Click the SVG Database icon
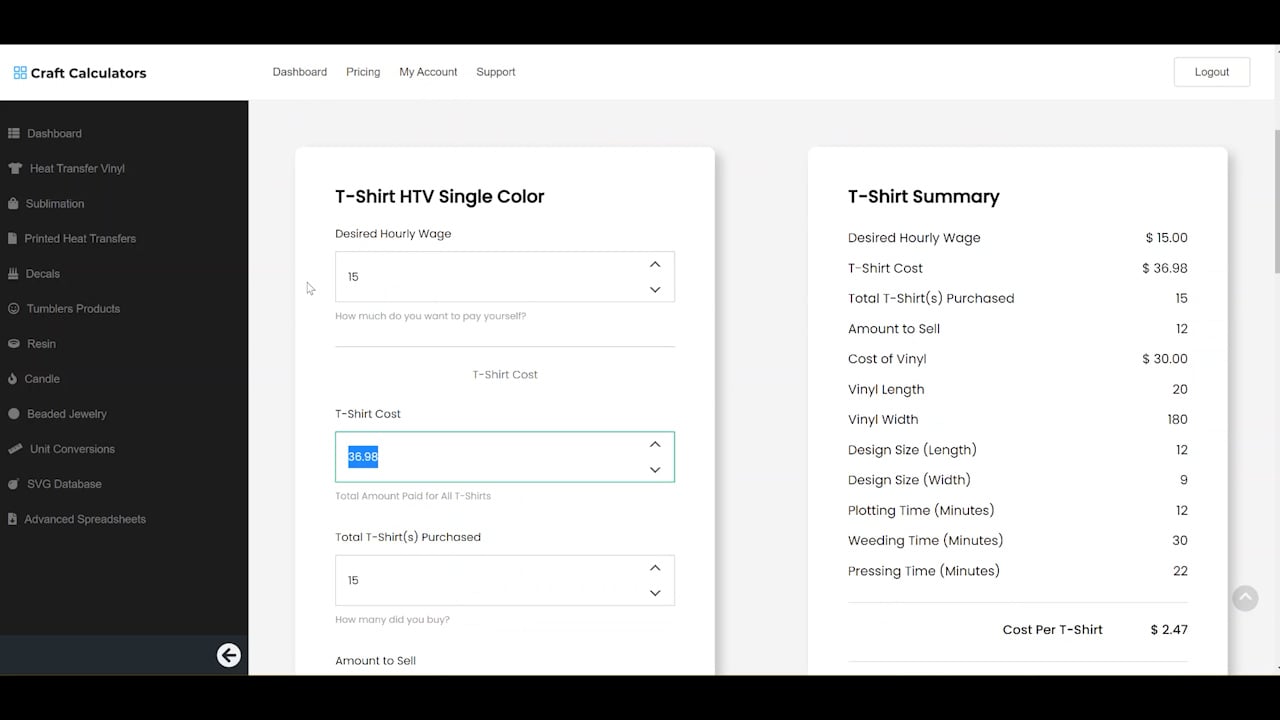The image size is (1280, 720). 14,484
